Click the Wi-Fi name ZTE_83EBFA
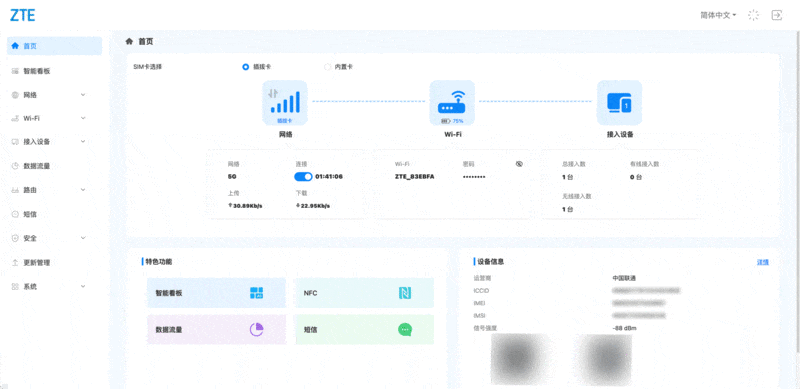The width and height of the screenshot is (800, 389). tap(414, 177)
